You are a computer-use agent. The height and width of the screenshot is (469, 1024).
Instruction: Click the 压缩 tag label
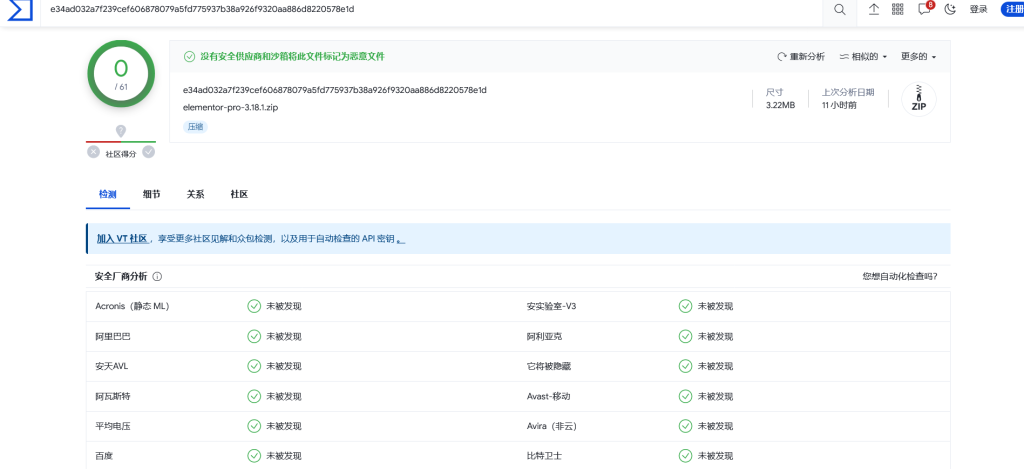click(x=195, y=127)
